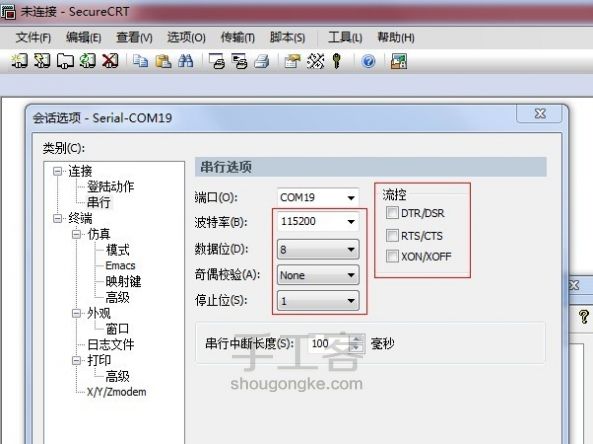593x444 pixels.
Task: Click the SecureCRT application icon in title bar
Action: pyautogui.click(x=8, y=12)
